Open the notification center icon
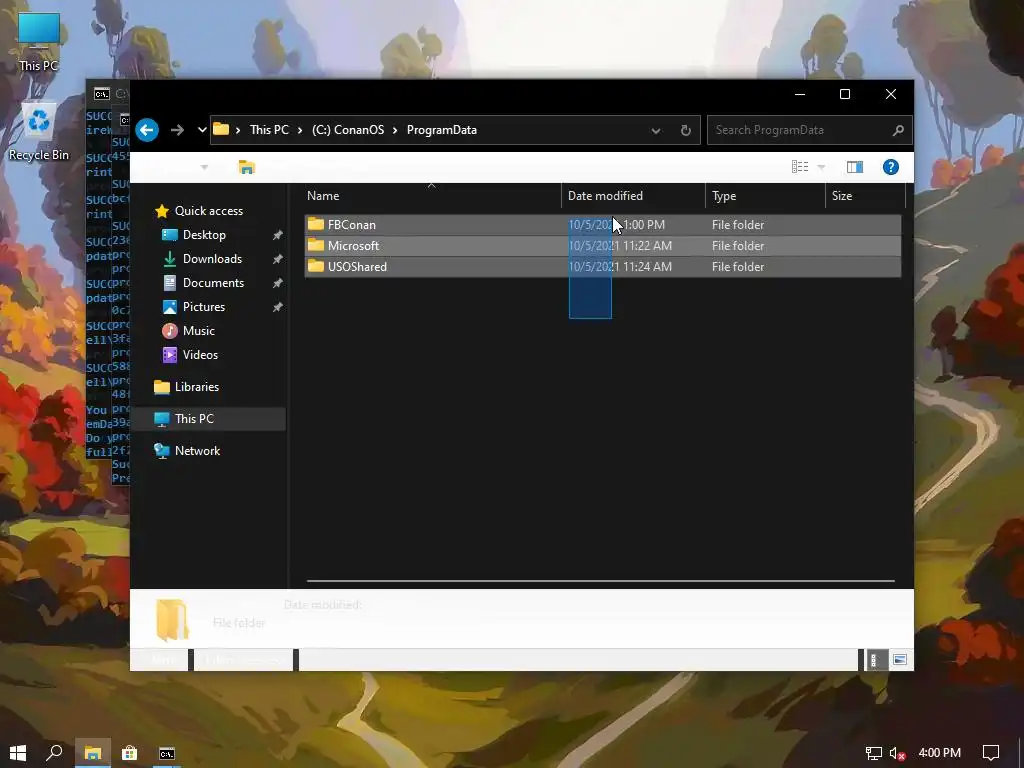 click(991, 753)
